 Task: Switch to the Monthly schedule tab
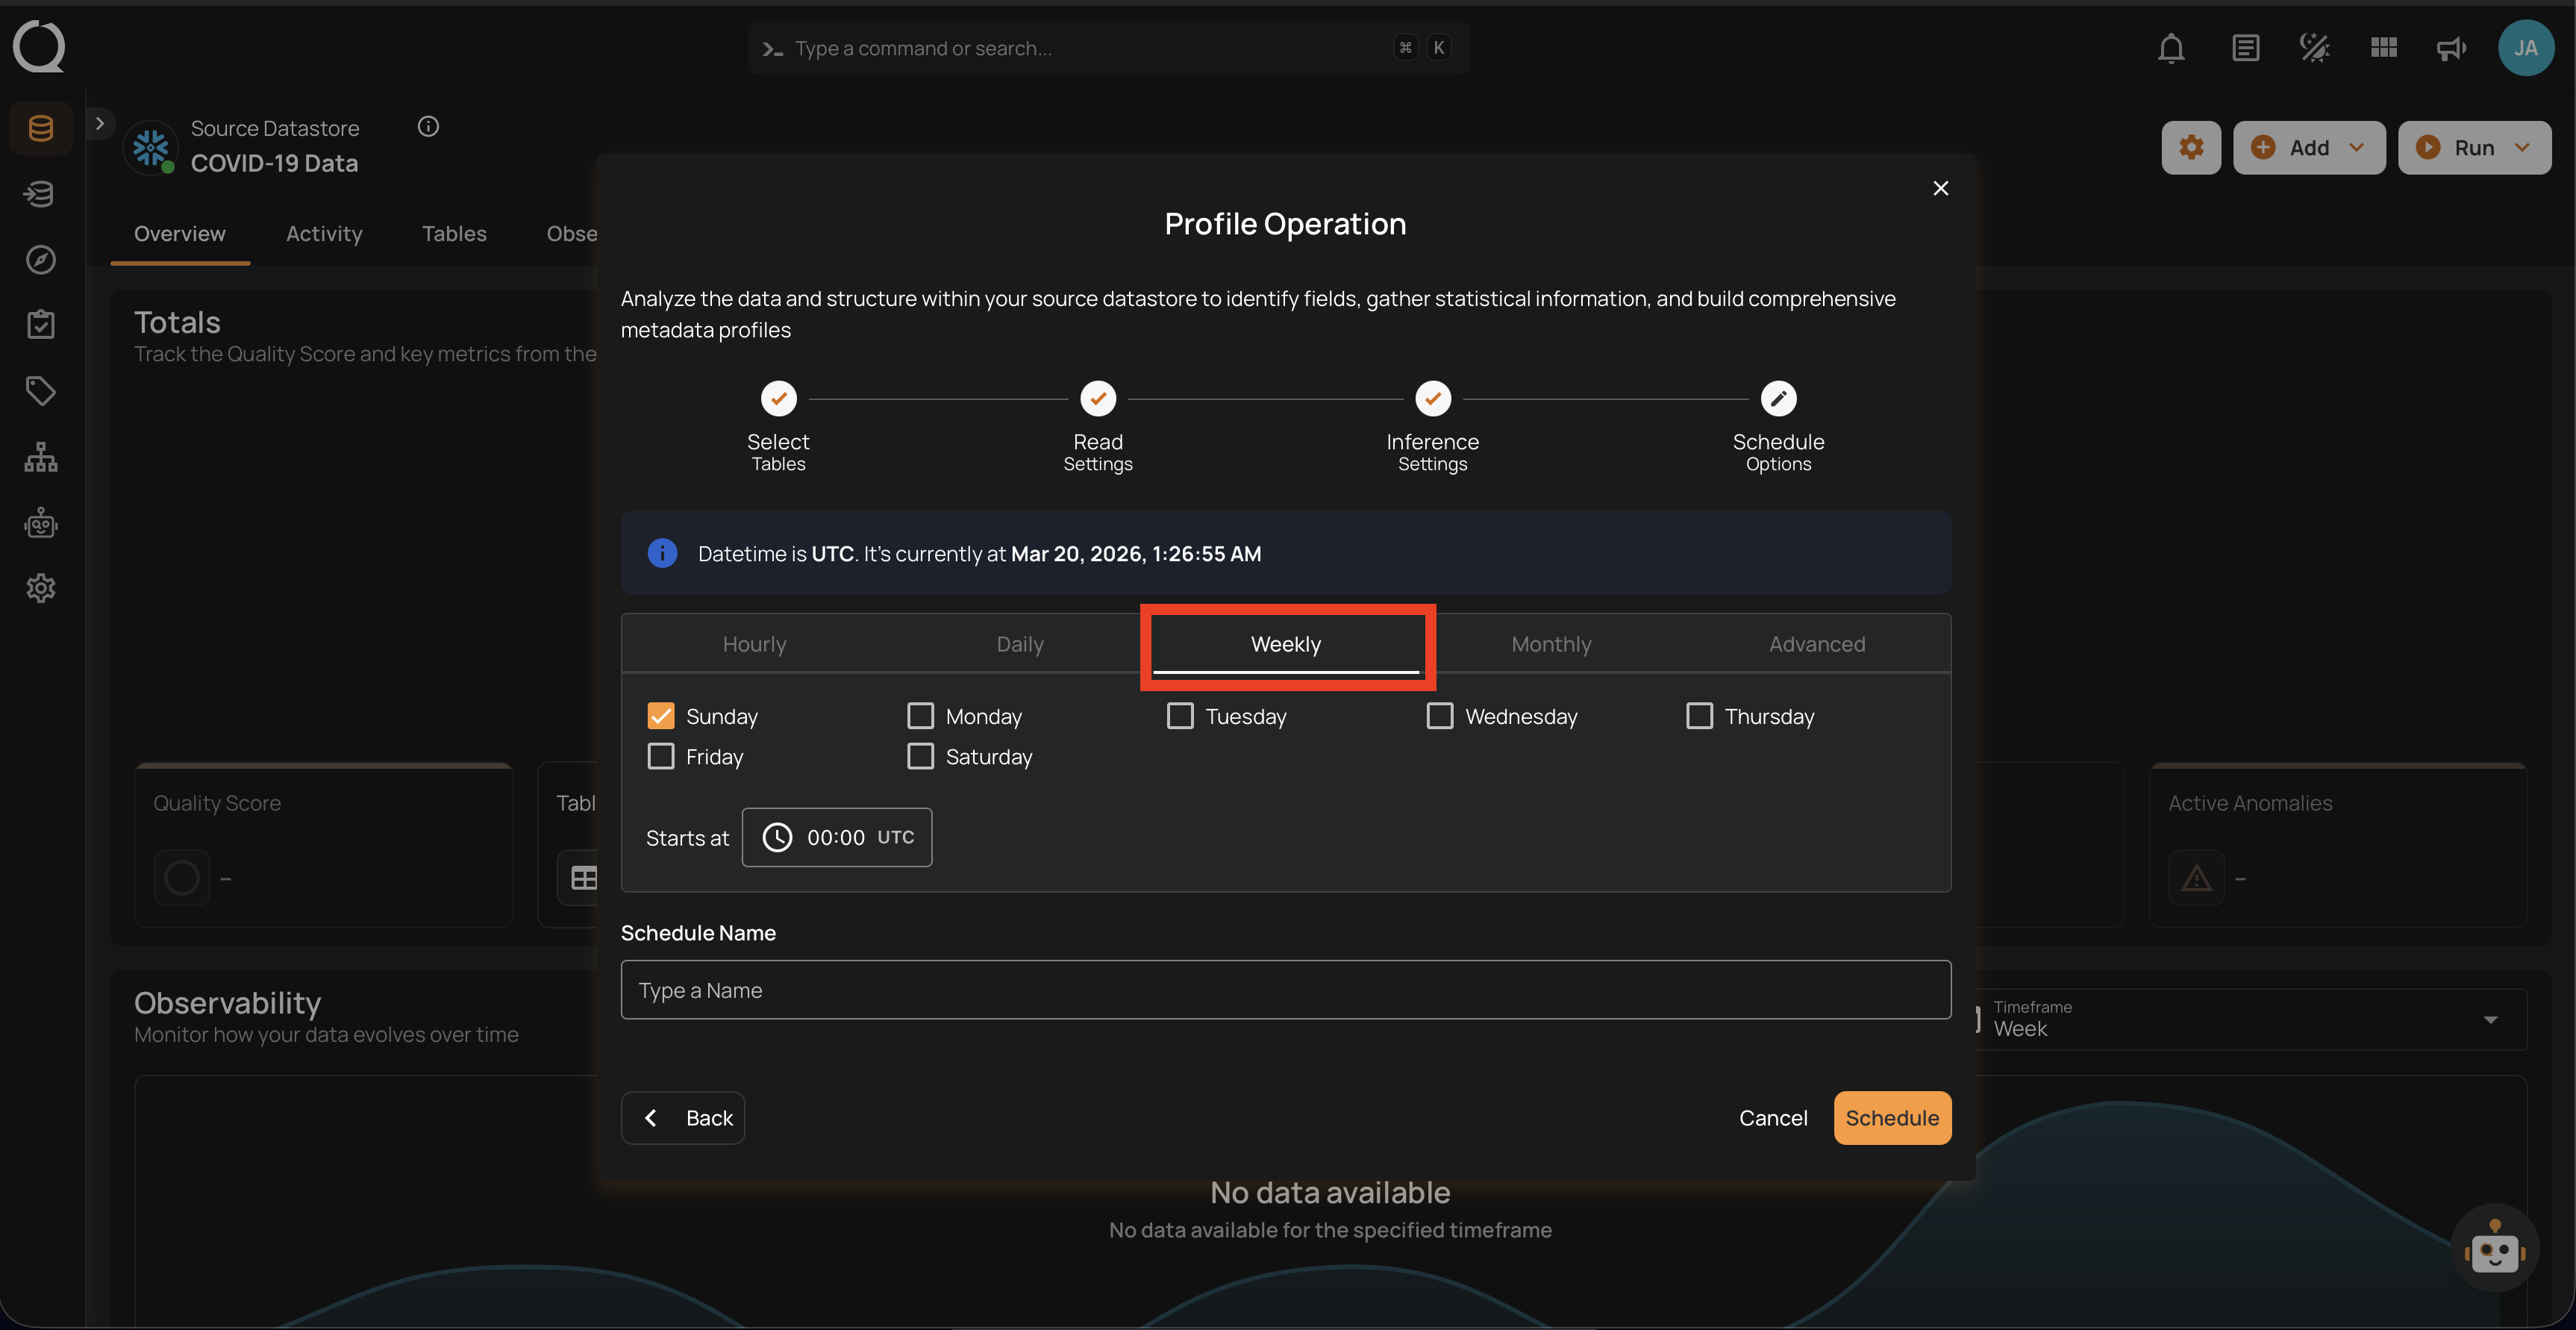[x=1551, y=645]
